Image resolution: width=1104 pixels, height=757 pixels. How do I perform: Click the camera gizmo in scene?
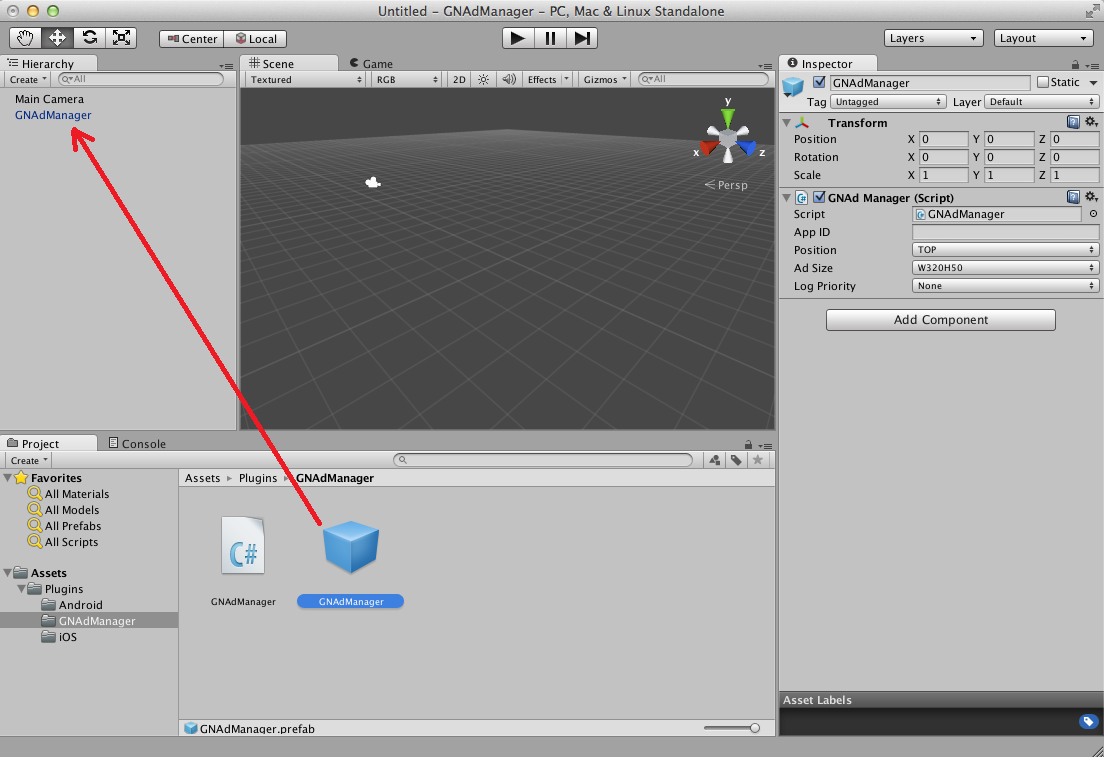tap(373, 183)
